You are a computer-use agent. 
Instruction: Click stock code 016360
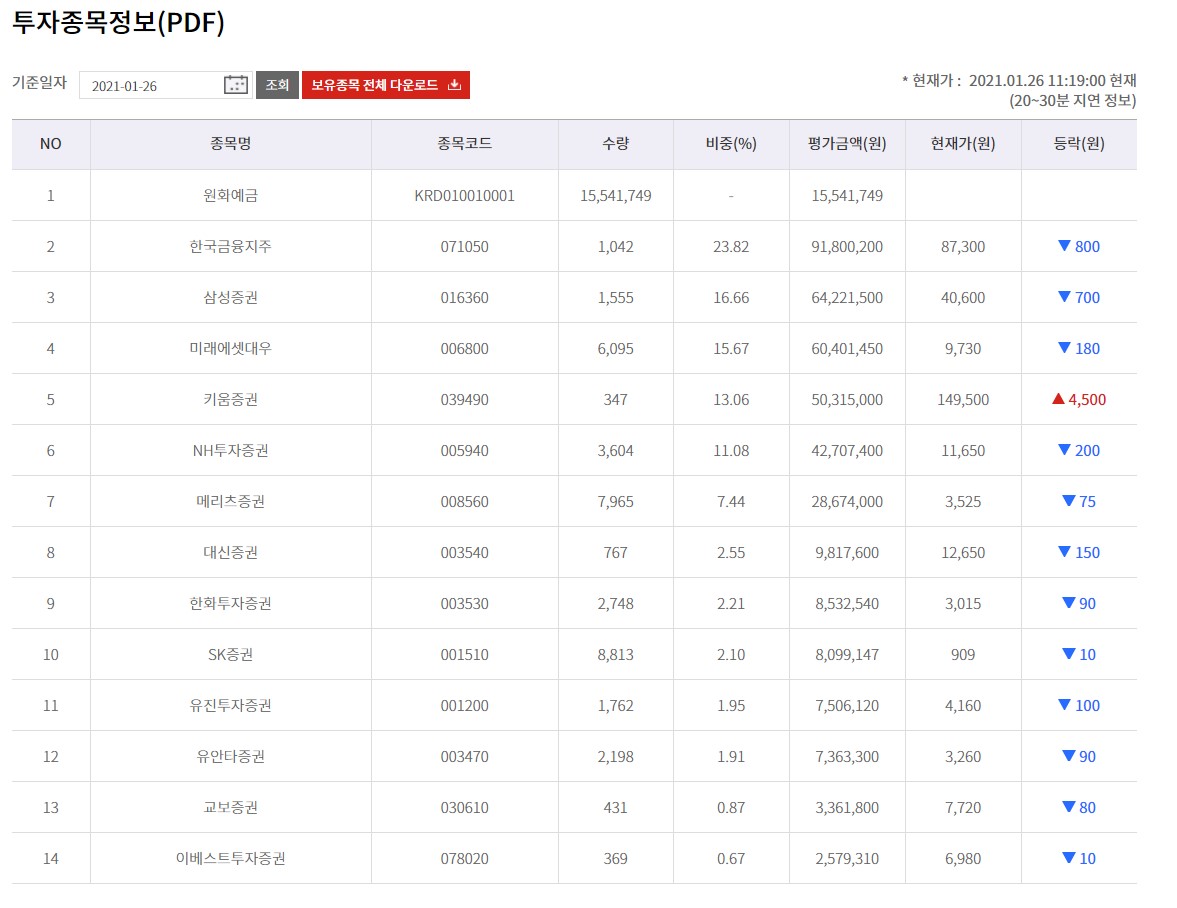click(465, 298)
